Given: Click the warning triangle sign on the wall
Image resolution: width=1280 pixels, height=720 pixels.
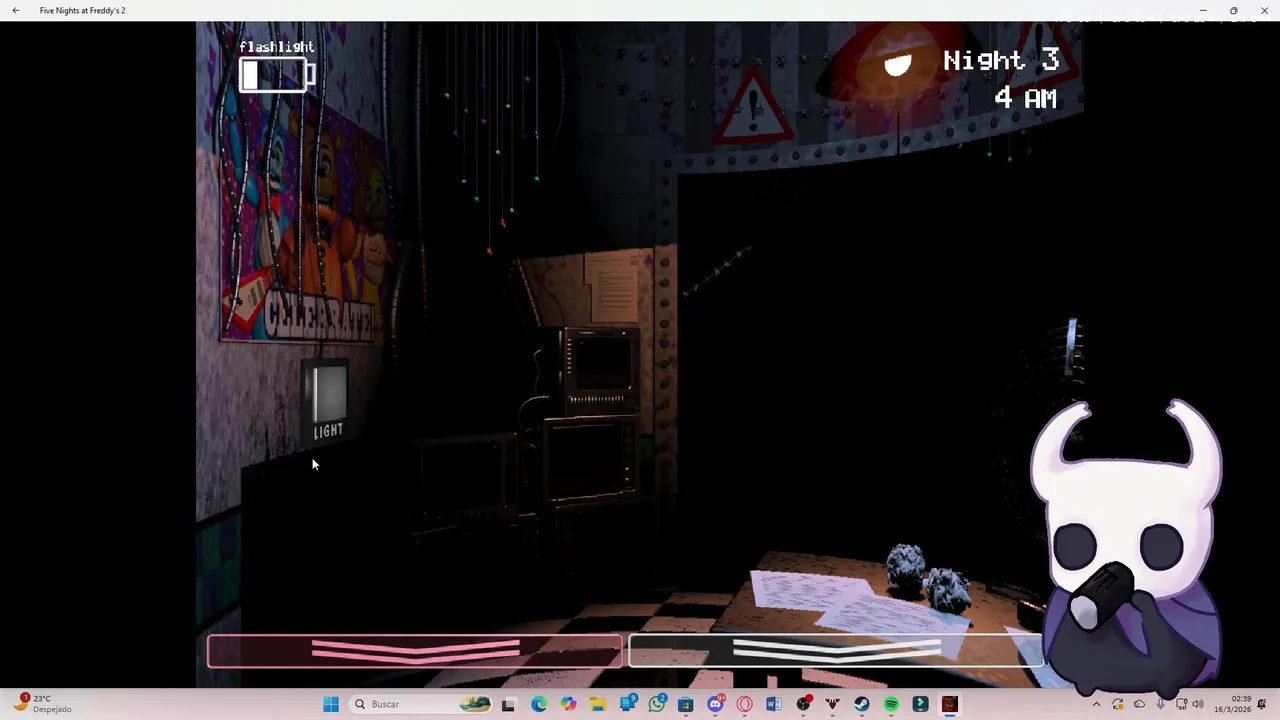Looking at the screenshot, I should pyautogui.click(x=755, y=106).
